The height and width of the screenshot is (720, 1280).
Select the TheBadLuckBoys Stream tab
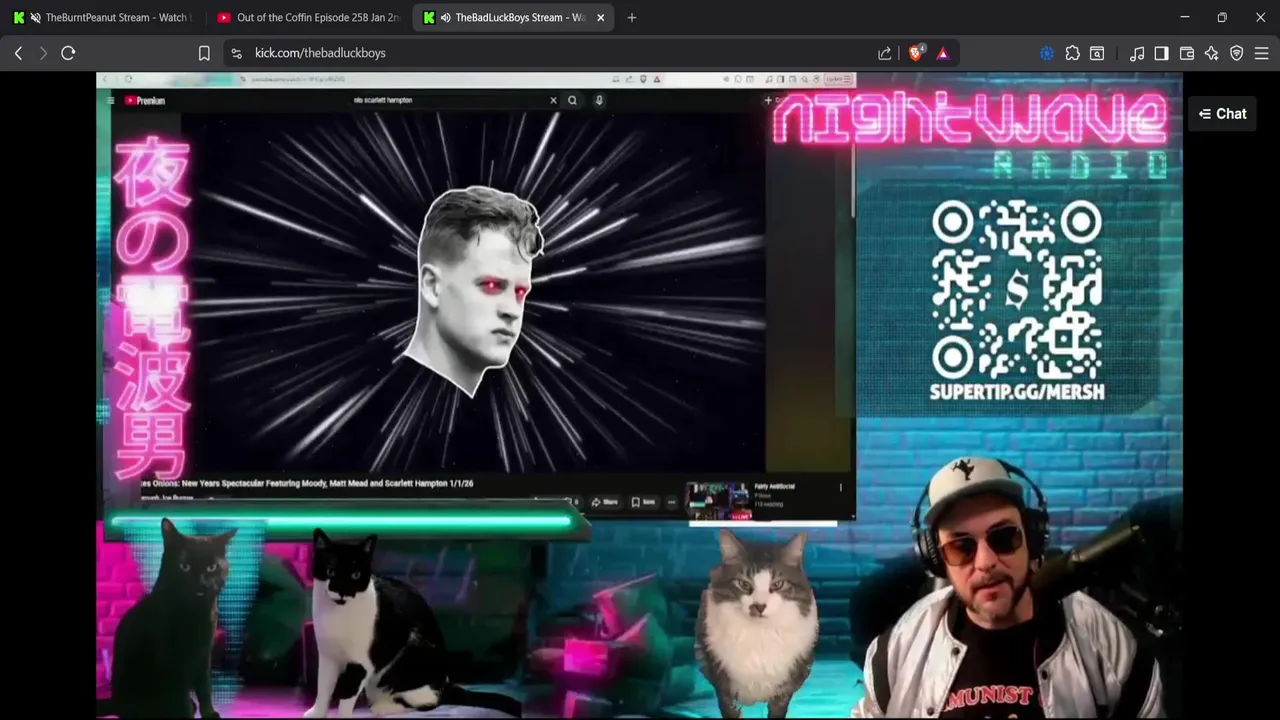512,17
